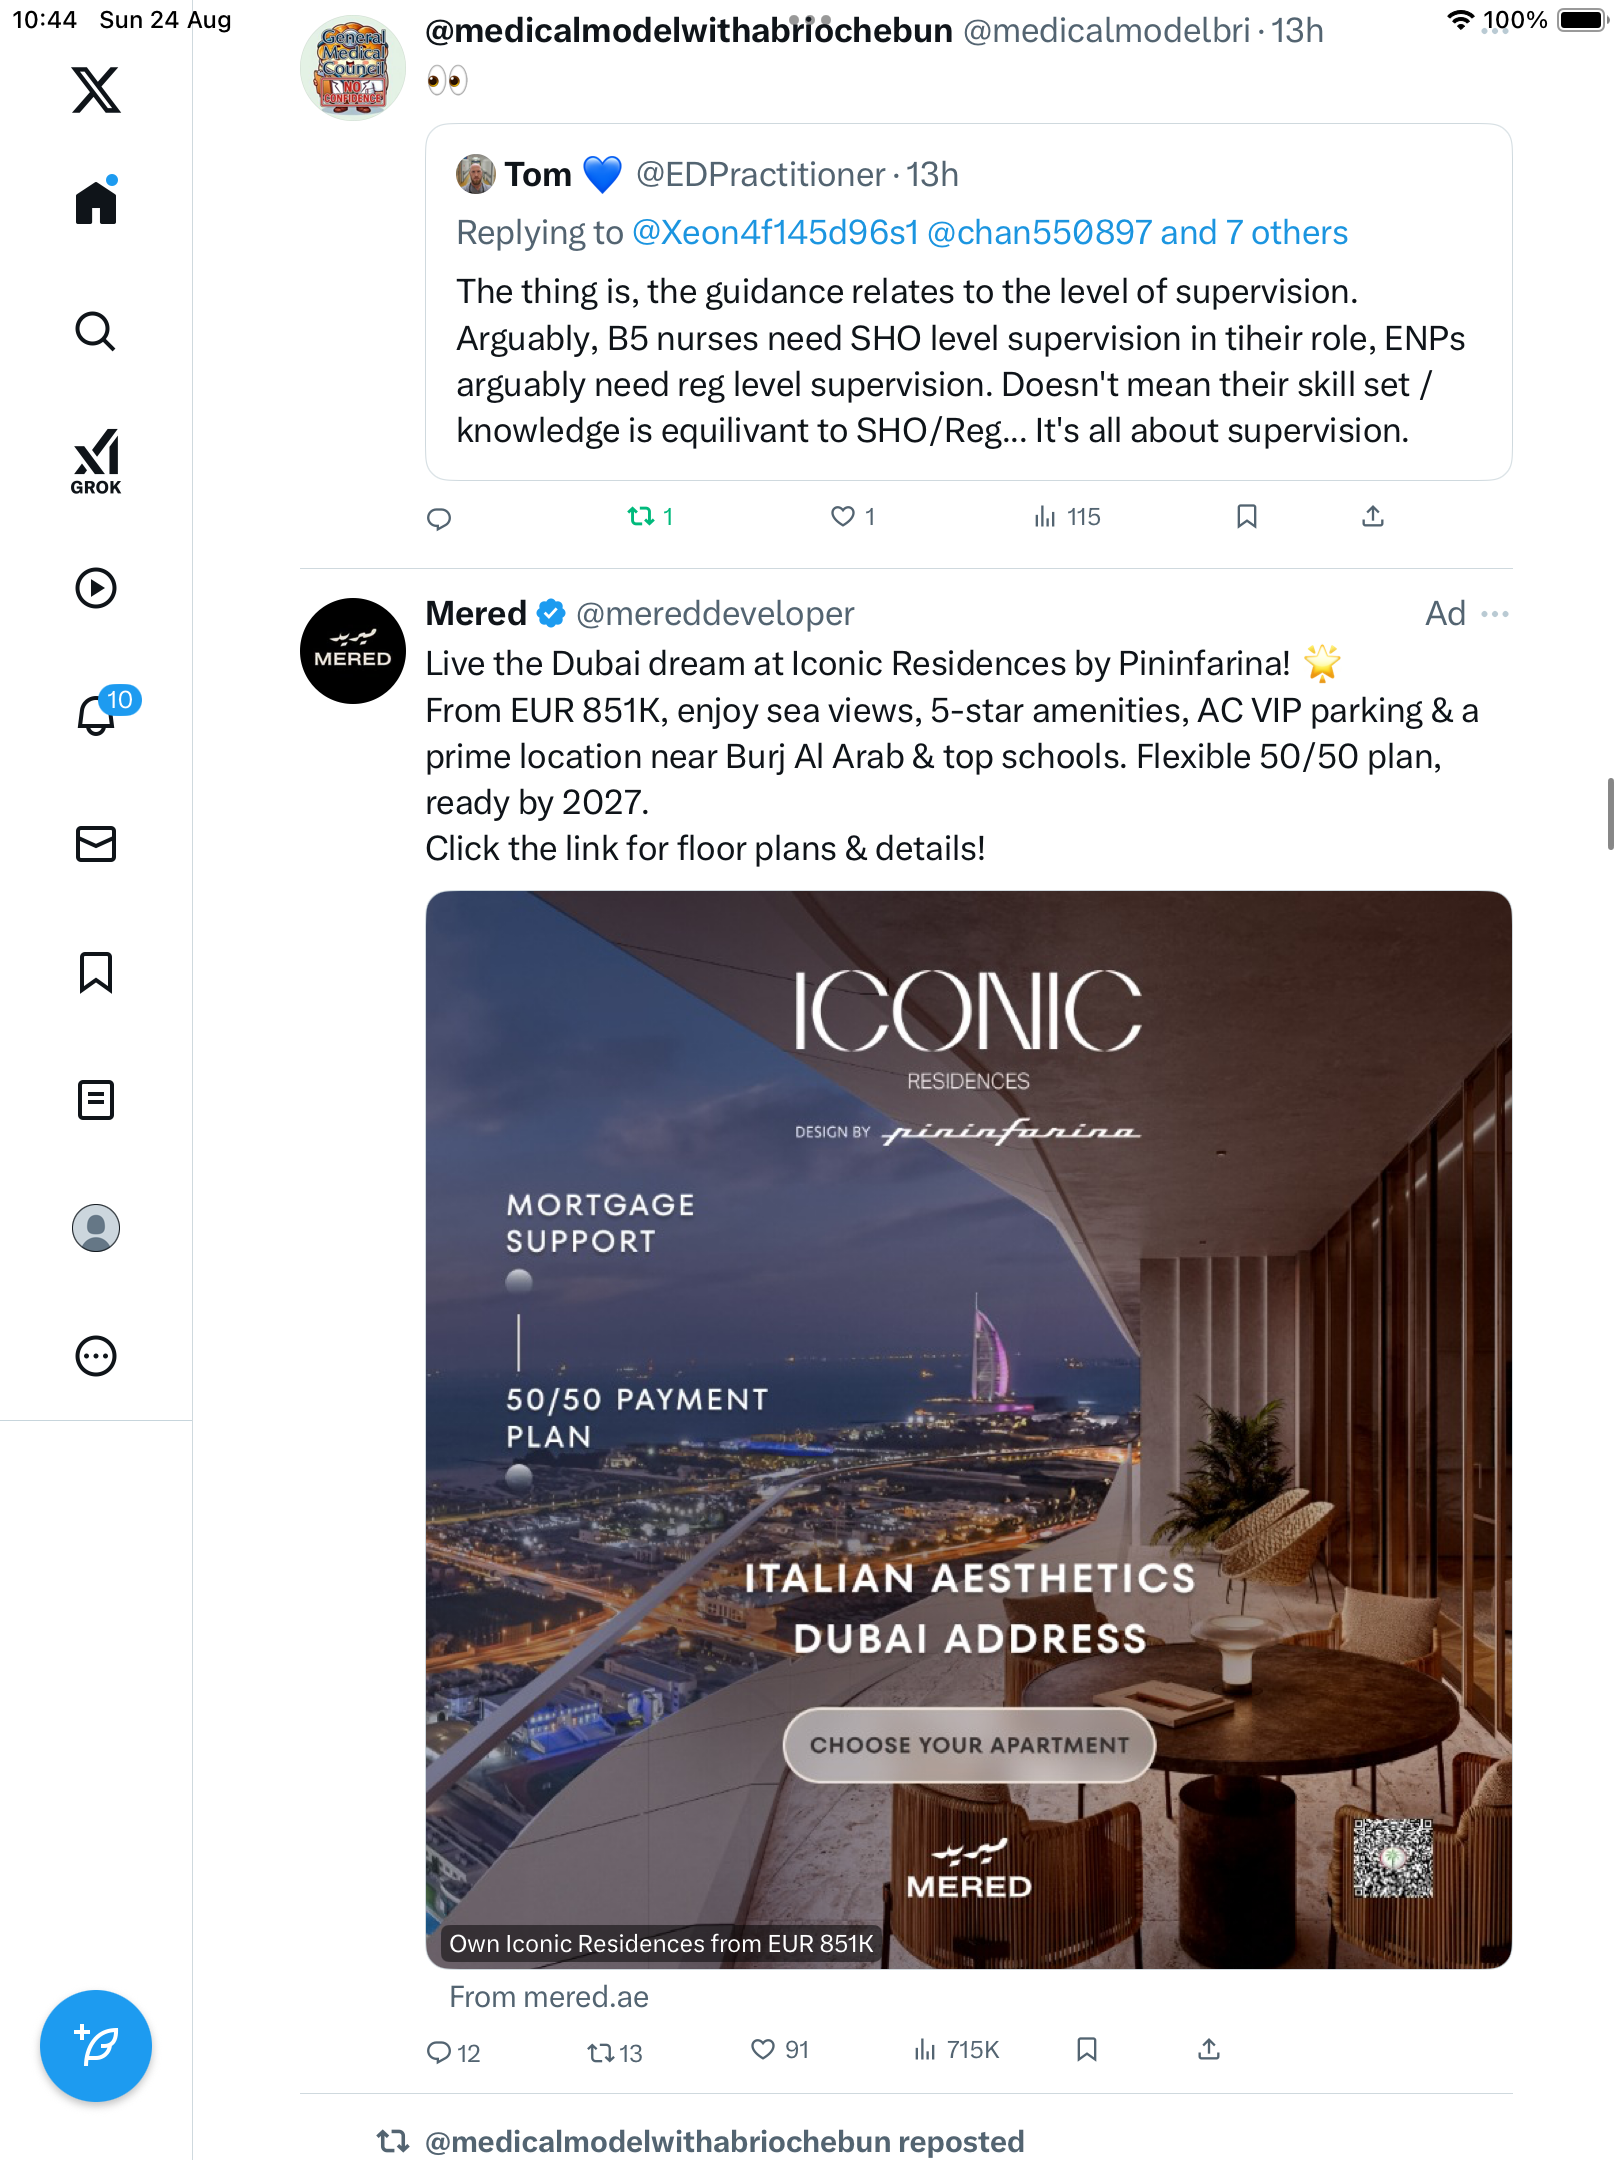The height and width of the screenshot is (2160, 1620).
Task: Open @mereddeveloper profile handle
Action: pos(715,614)
